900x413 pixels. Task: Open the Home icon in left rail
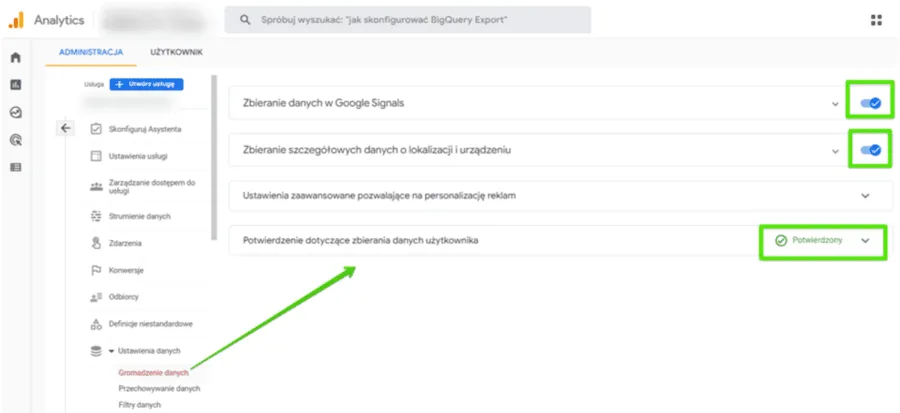(16, 57)
